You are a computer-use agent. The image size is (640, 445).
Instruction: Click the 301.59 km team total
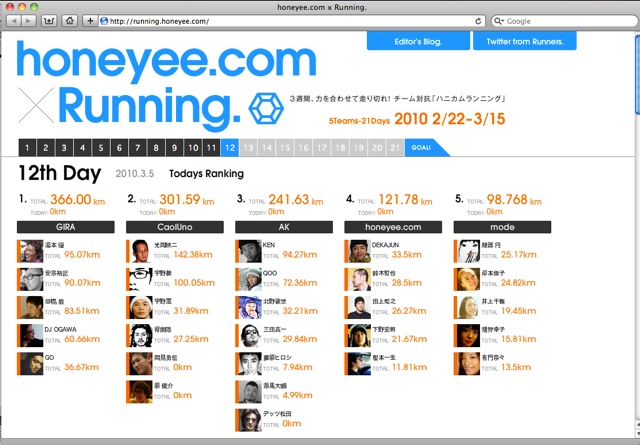187,200
